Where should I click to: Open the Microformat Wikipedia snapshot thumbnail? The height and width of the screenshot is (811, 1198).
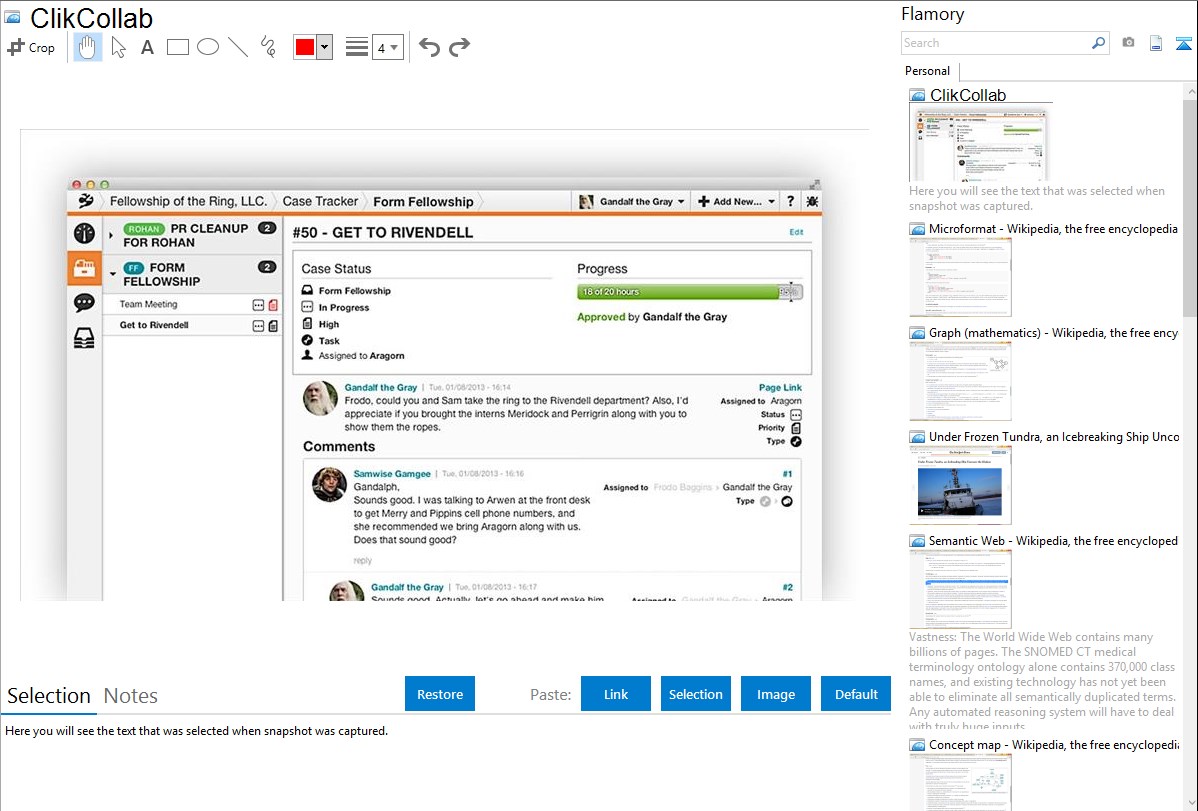960,277
